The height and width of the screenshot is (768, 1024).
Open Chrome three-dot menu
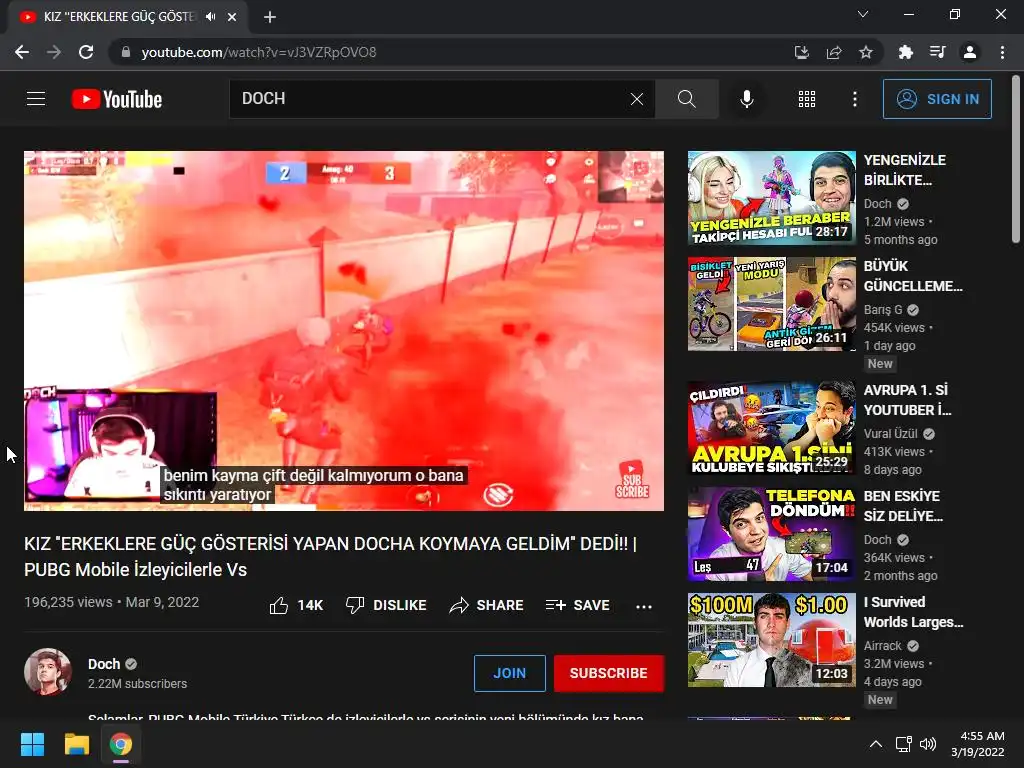[x=1002, y=52]
